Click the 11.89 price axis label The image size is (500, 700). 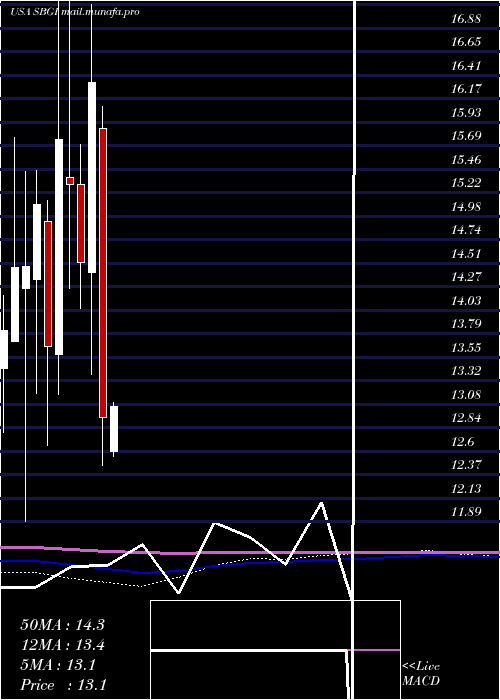(x=466, y=511)
